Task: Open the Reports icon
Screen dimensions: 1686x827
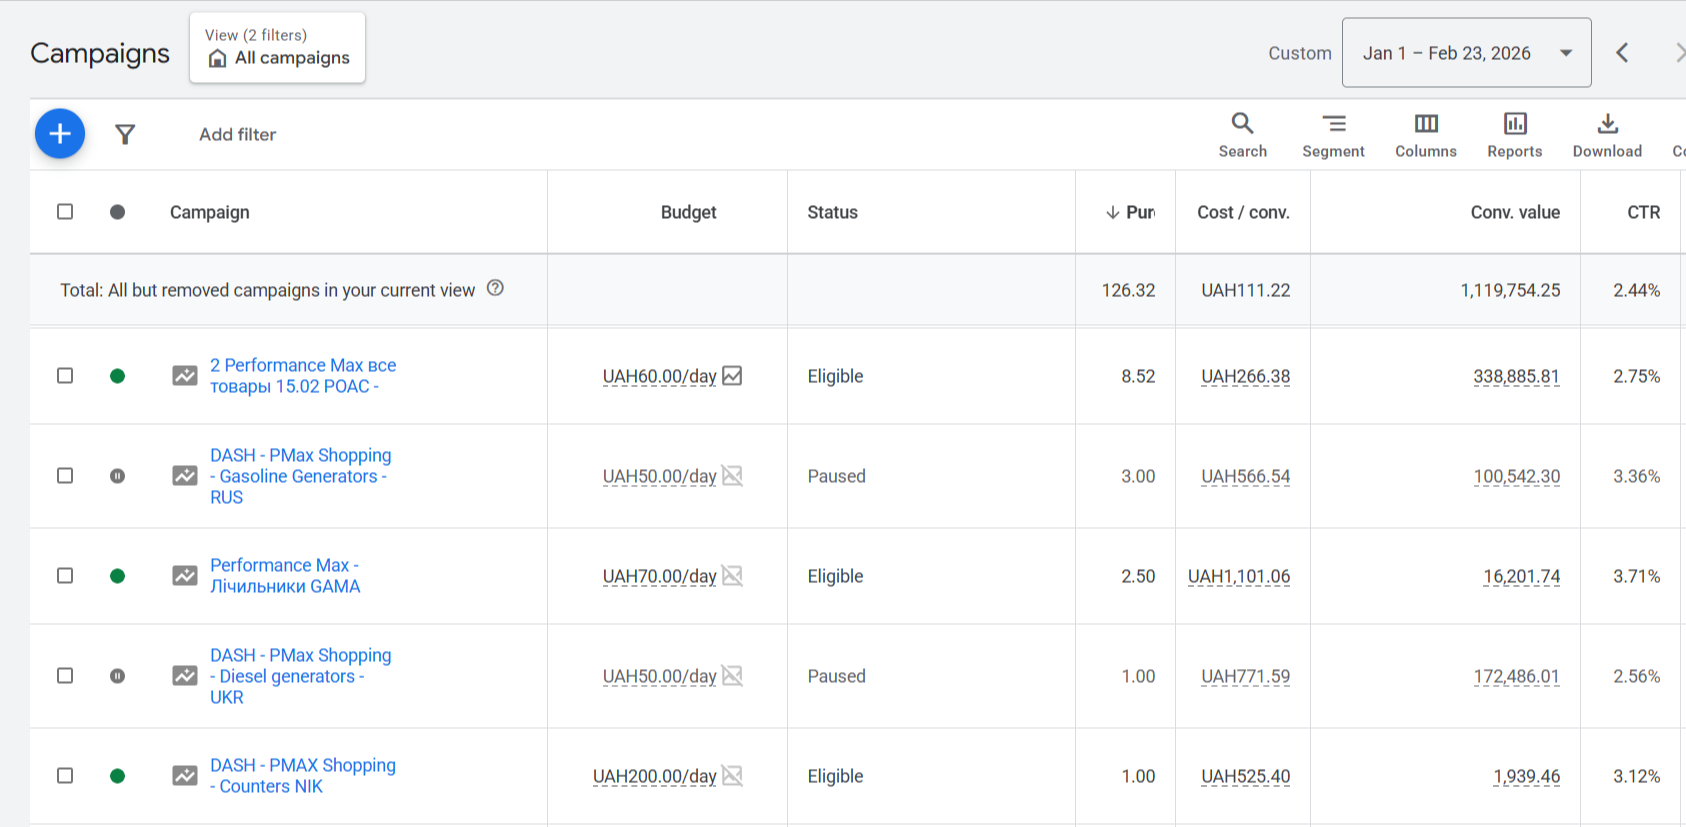Action: (x=1514, y=135)
